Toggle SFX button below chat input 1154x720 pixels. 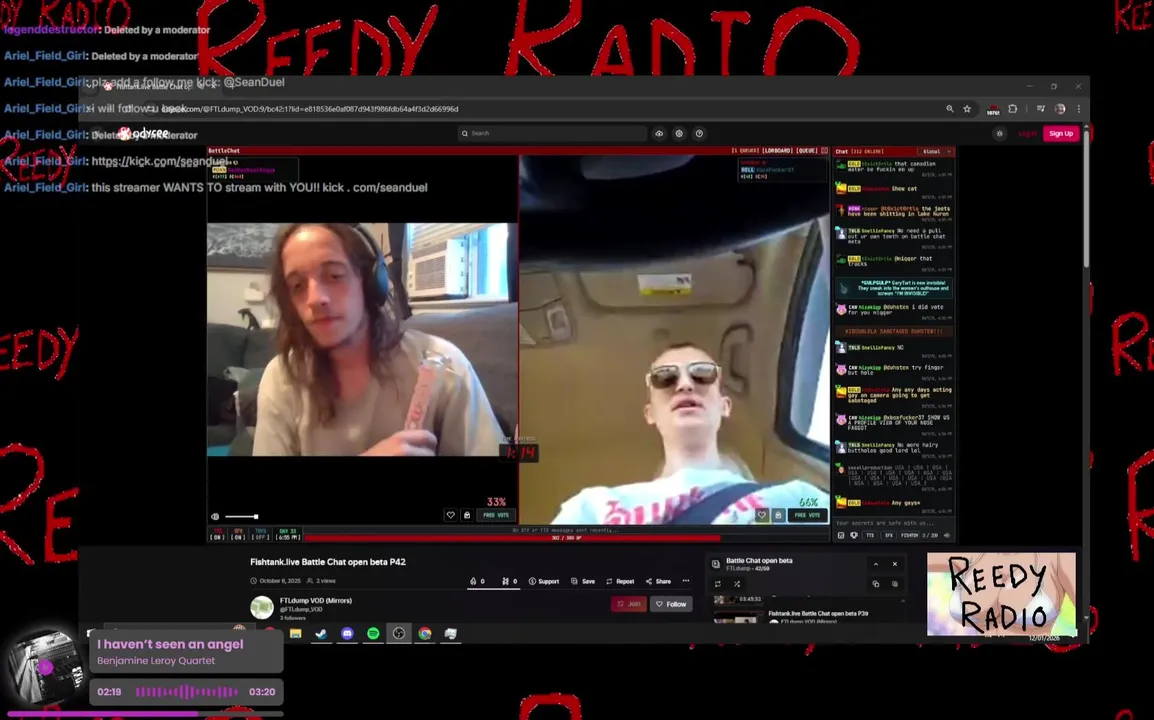[888, 535]
